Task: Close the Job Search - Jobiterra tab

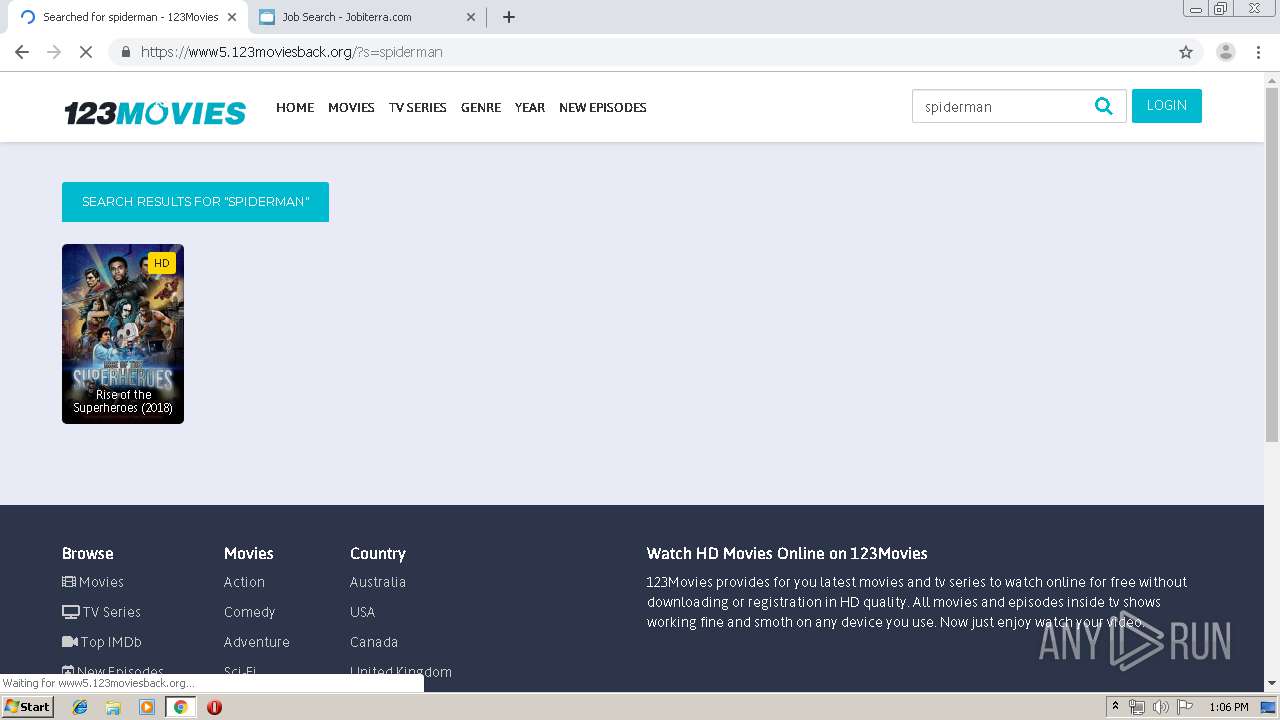Action: click(x=471, y=17)
